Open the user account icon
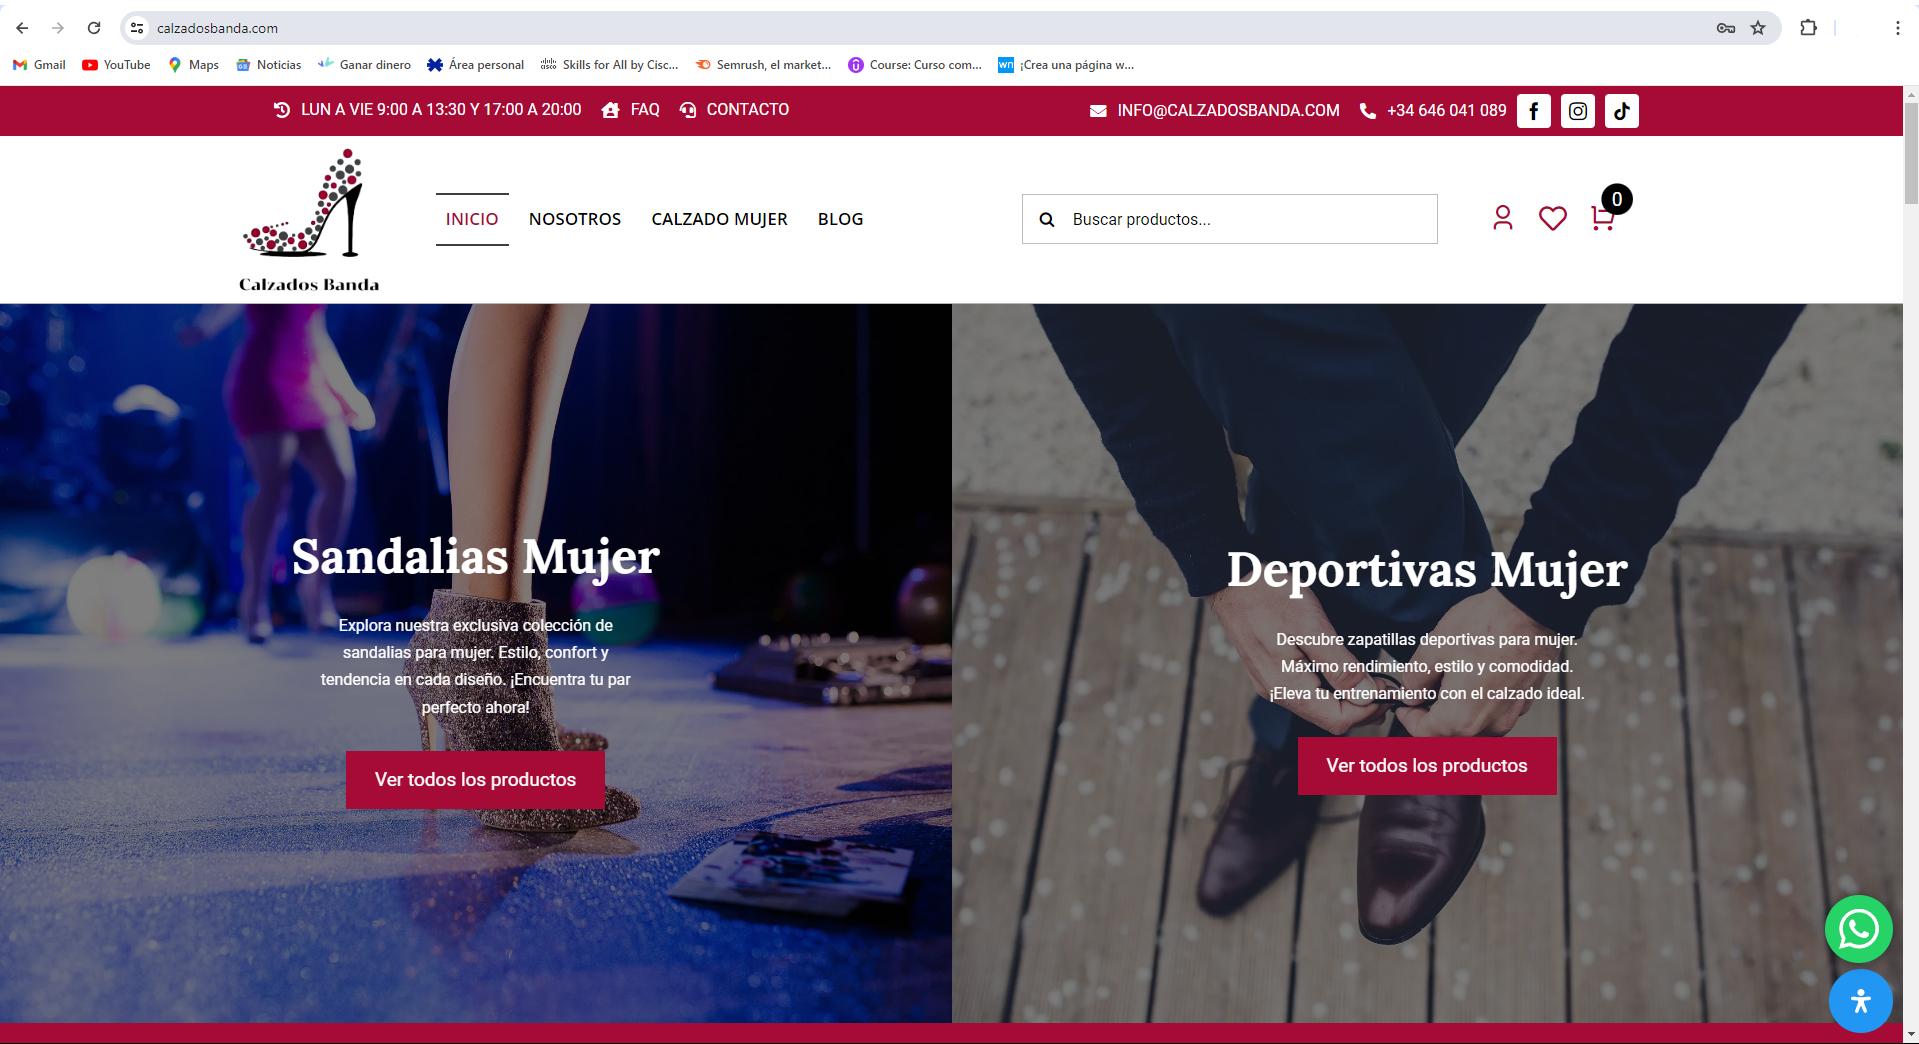 (1502, 218)
